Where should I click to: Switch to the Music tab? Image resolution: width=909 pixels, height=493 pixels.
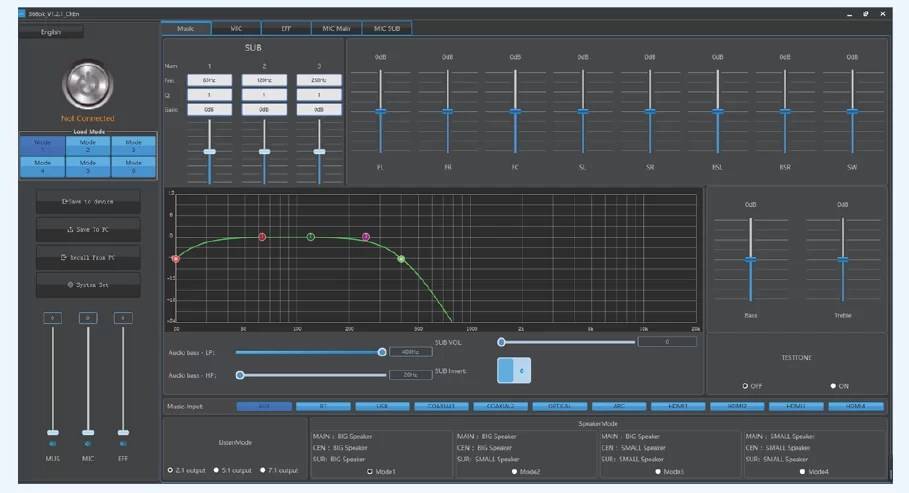tap(186, 28)
